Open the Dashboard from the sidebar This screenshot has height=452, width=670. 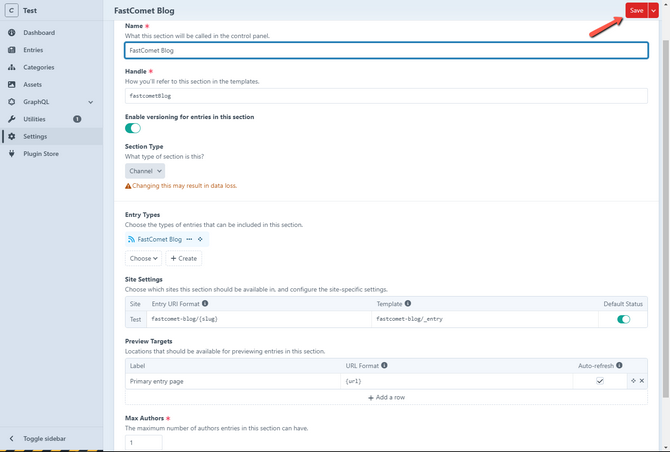point(39,33)
